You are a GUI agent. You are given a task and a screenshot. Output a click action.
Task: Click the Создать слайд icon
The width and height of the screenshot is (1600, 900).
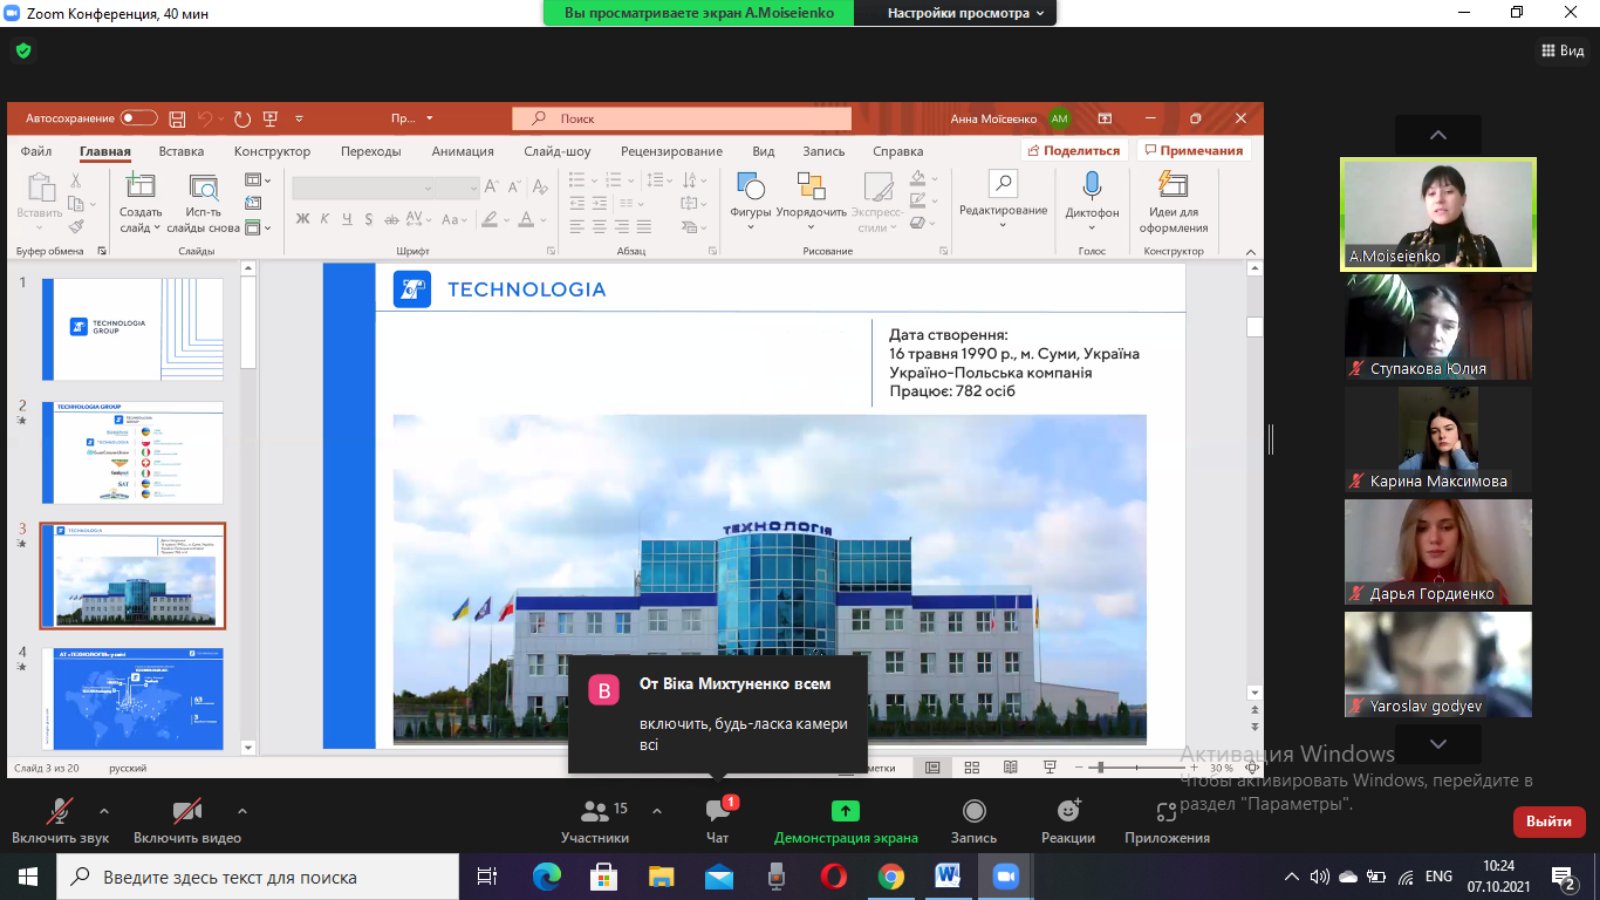tap(140, 186)
